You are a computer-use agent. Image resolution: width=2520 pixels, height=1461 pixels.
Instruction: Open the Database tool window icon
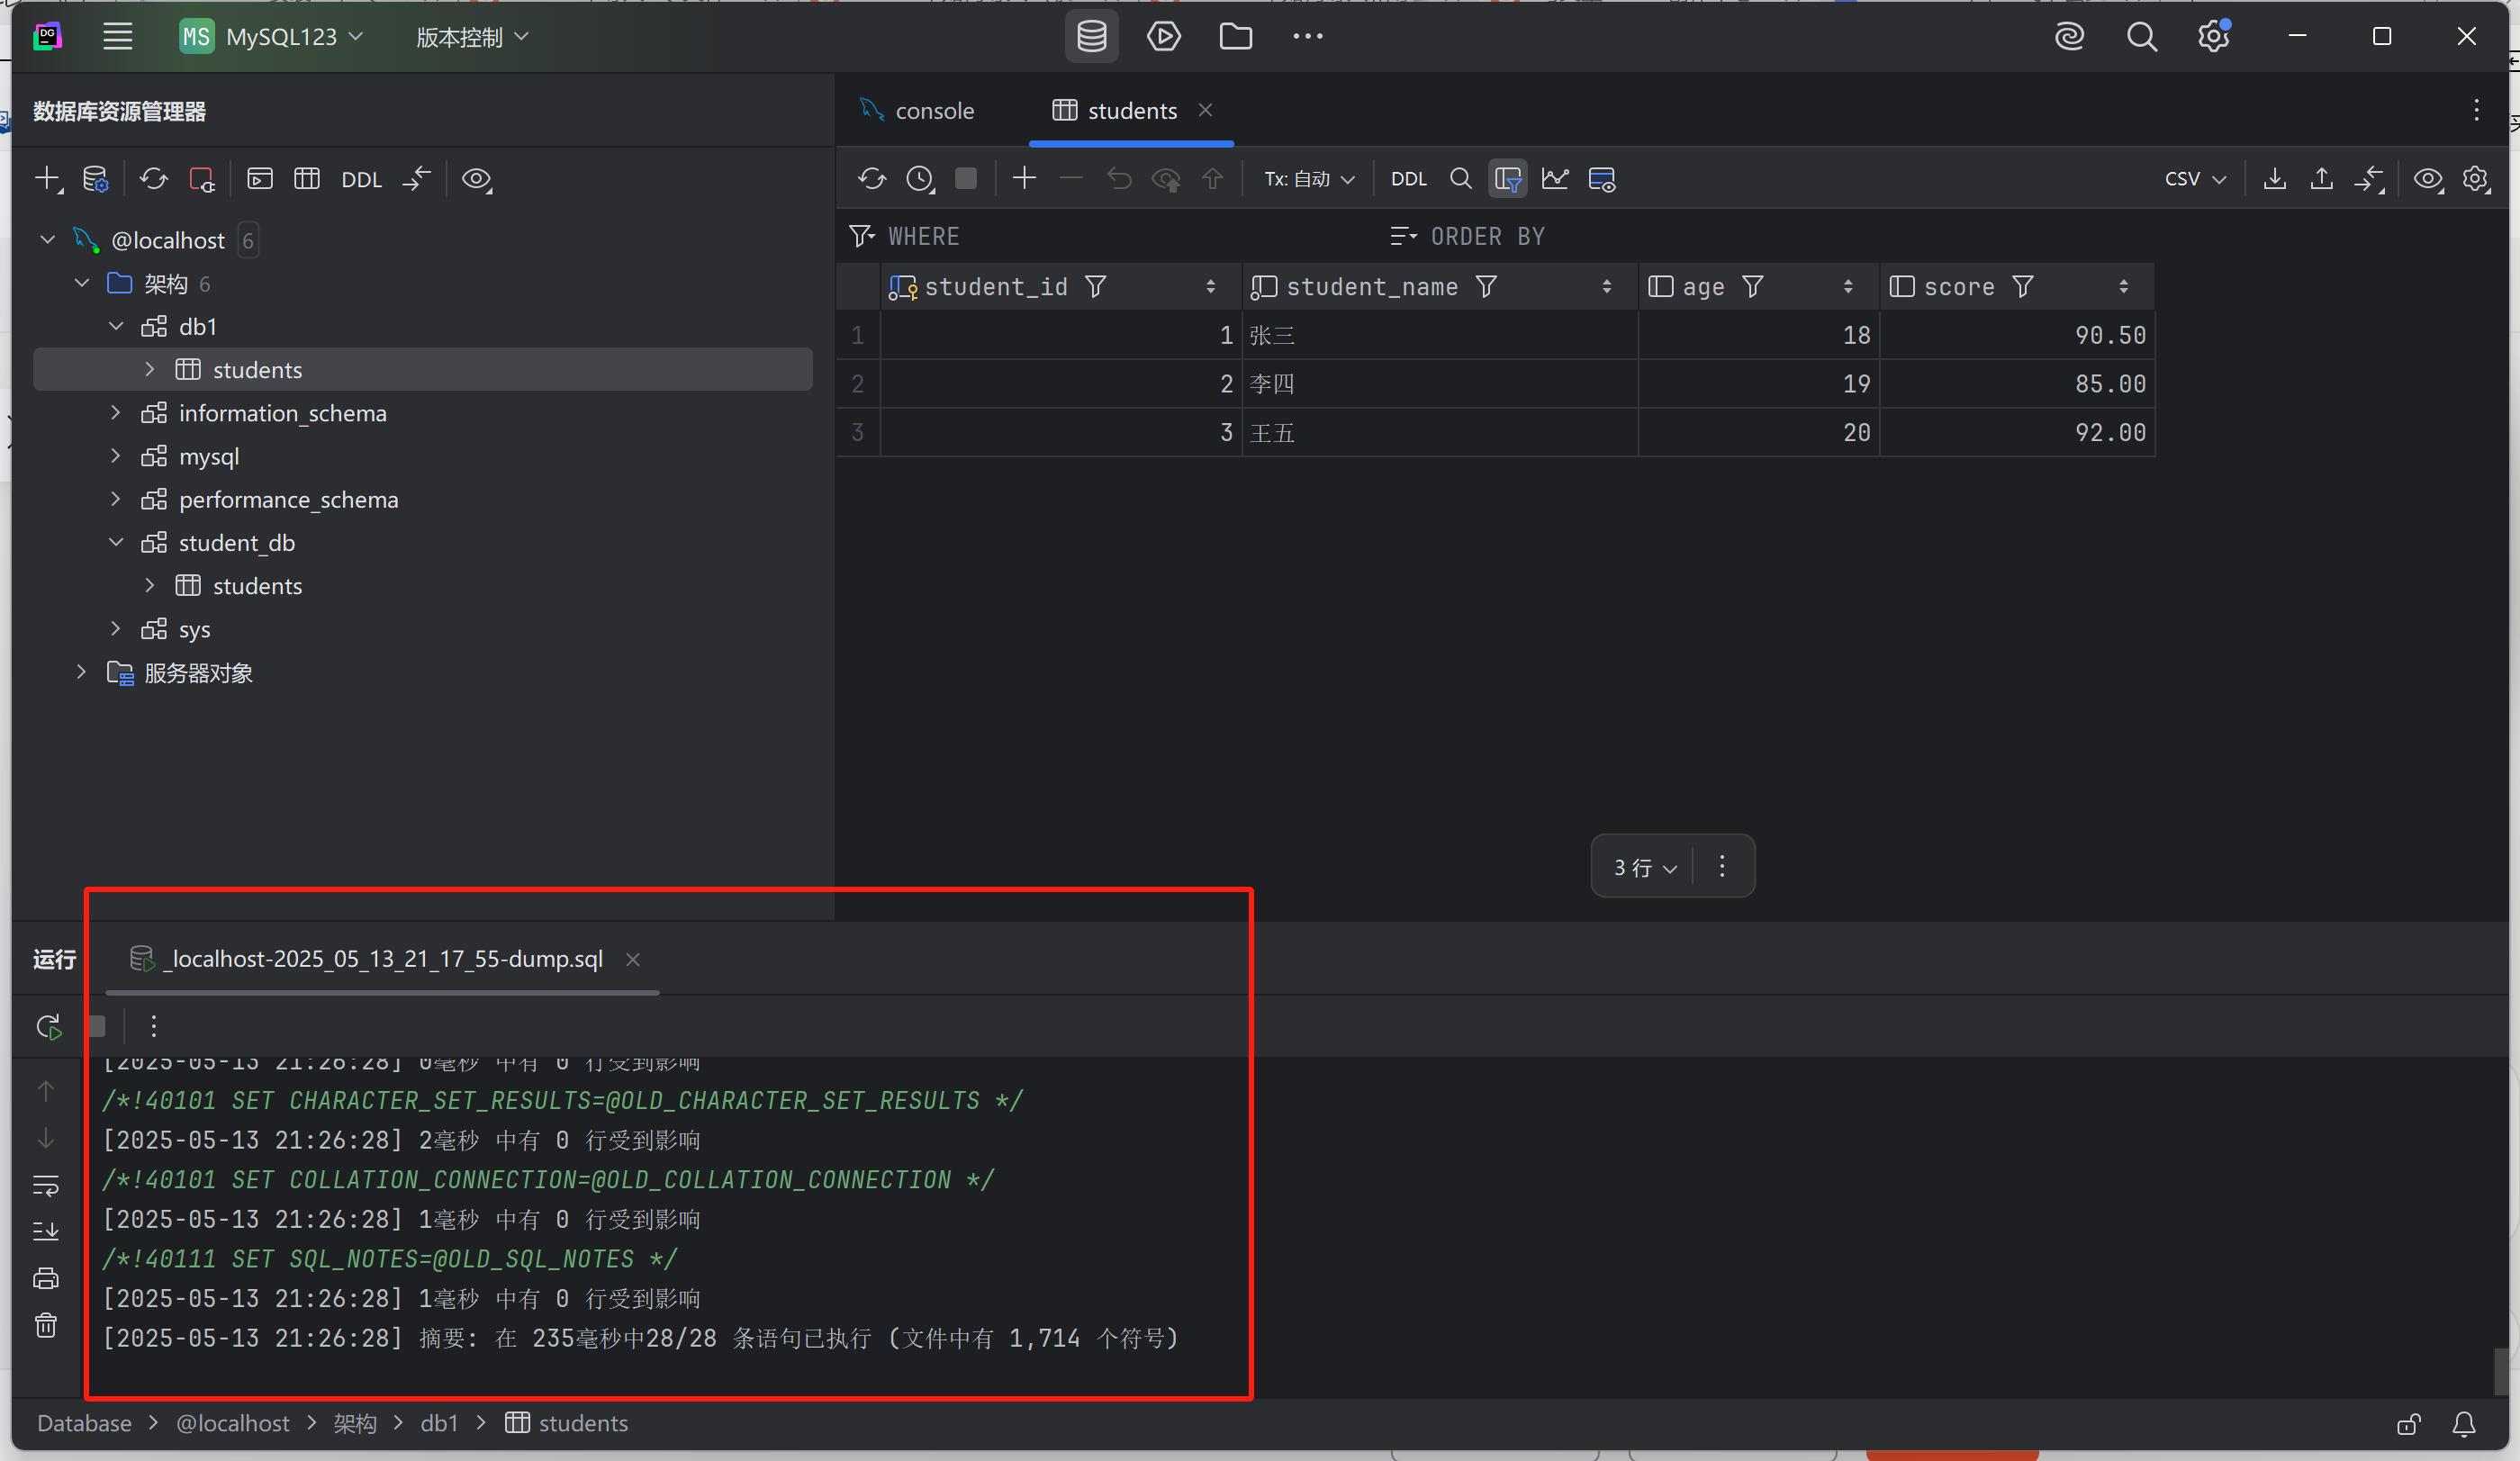(x=1091, y=37)
